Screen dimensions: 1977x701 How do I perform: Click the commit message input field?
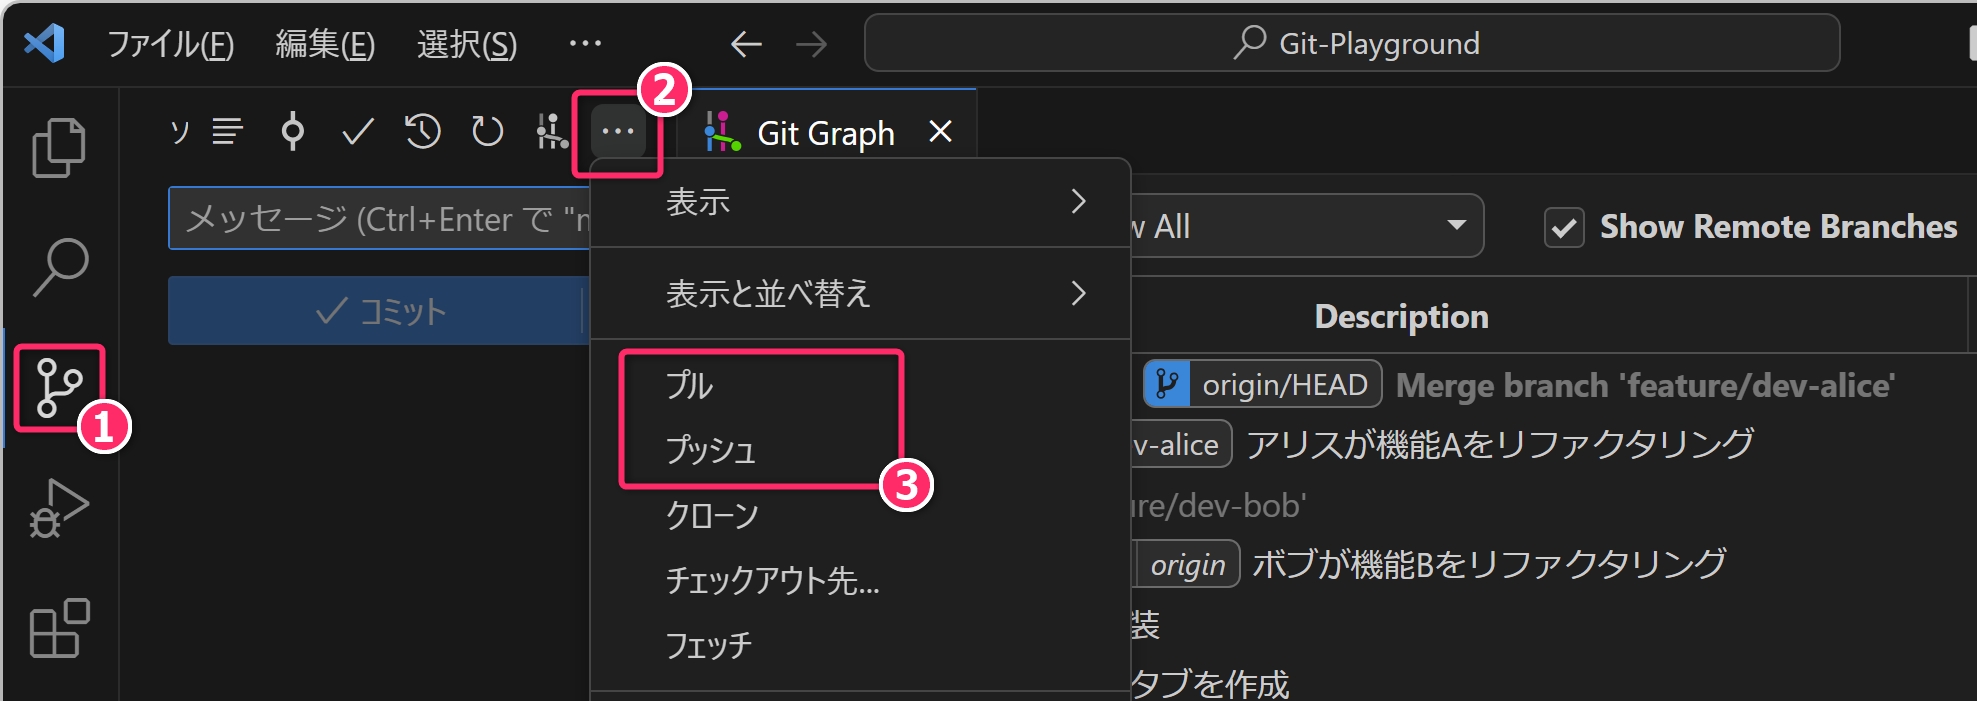(380, 219)
